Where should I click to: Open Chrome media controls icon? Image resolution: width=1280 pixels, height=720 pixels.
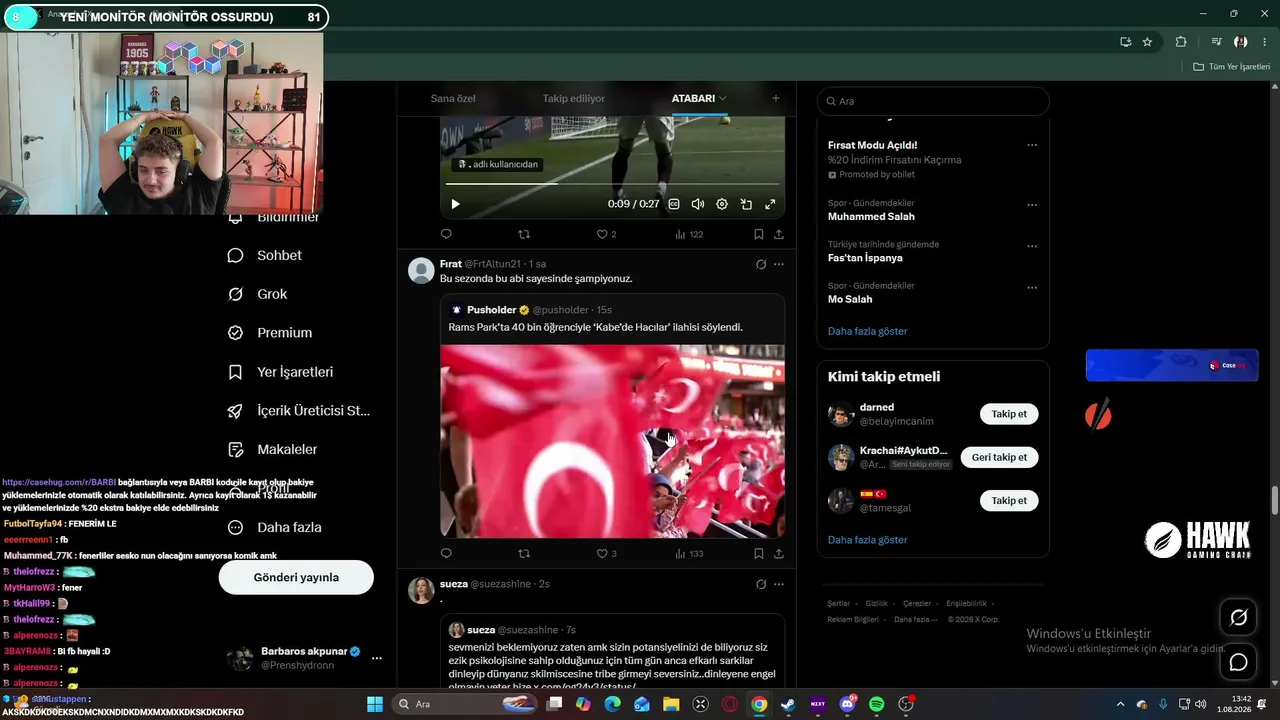pyautogui.click(x=1216, y=42)
